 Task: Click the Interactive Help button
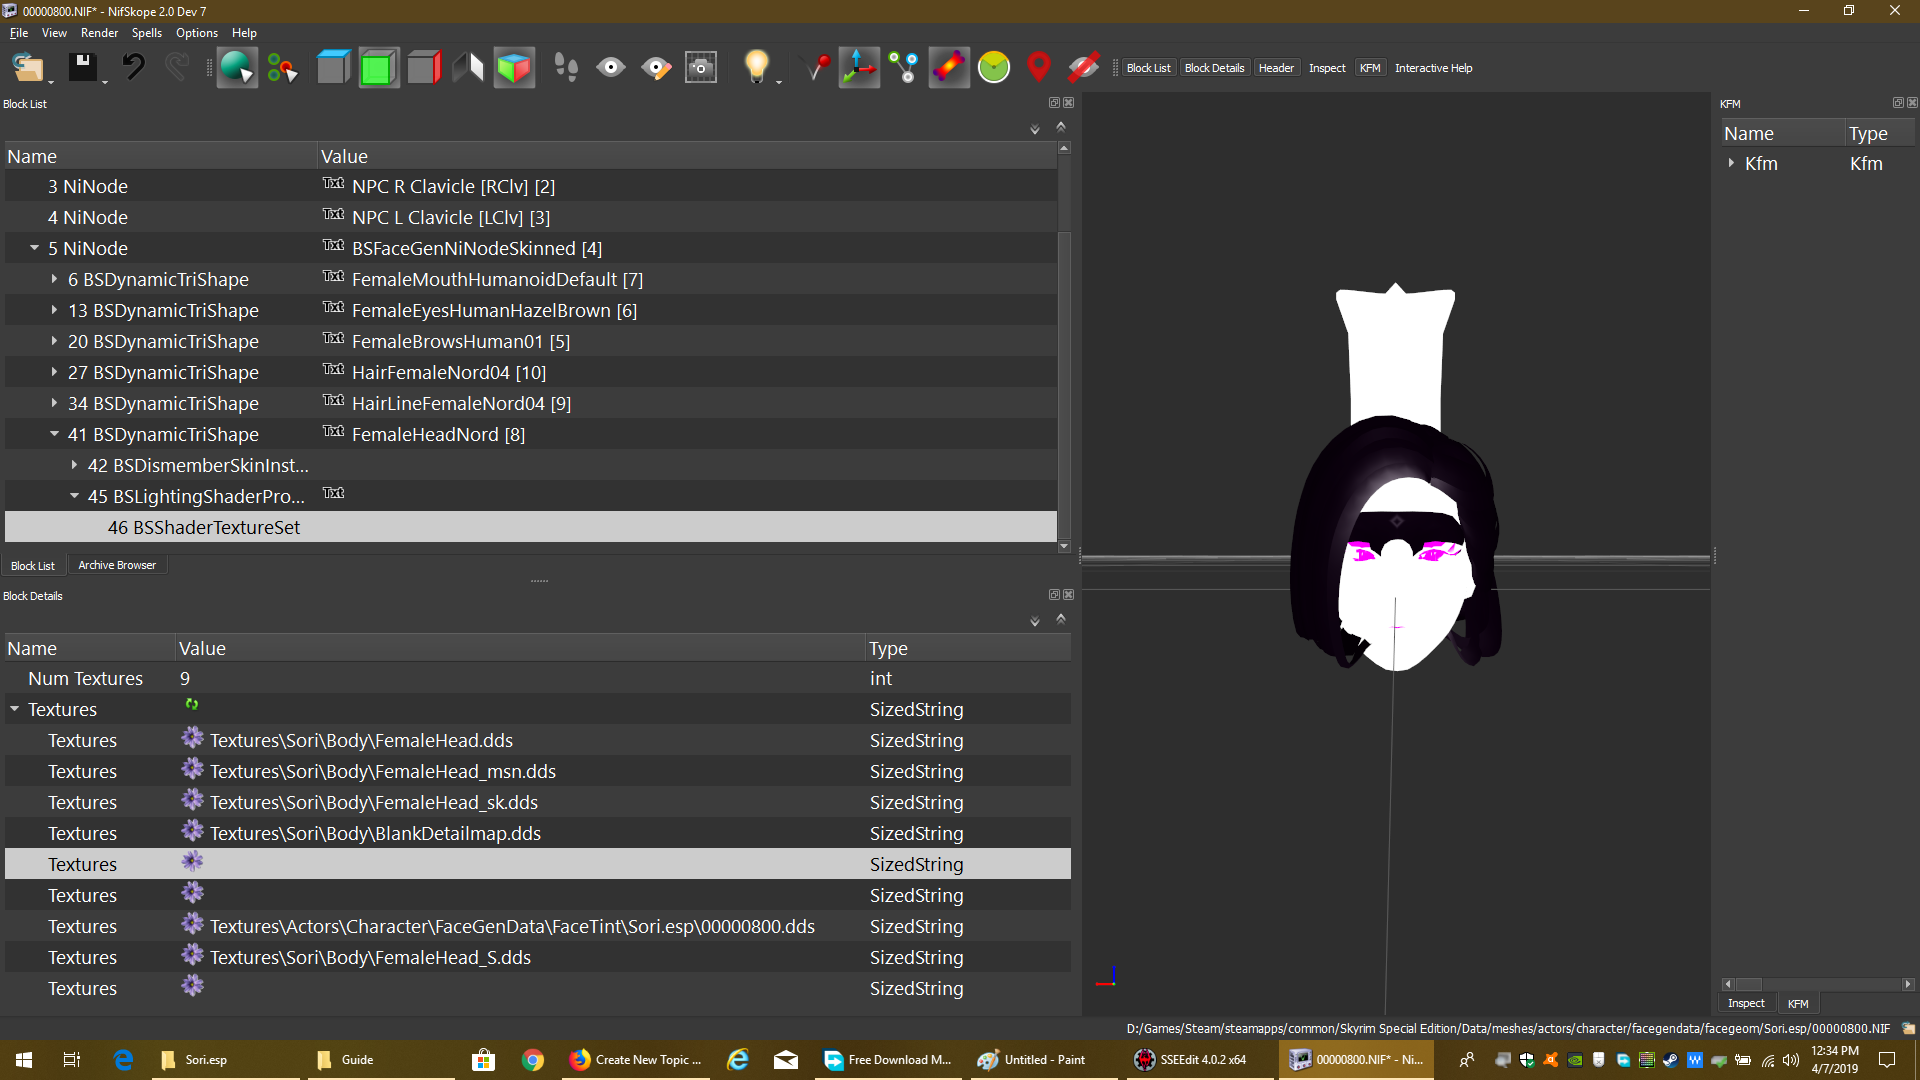coord(1433,68)
